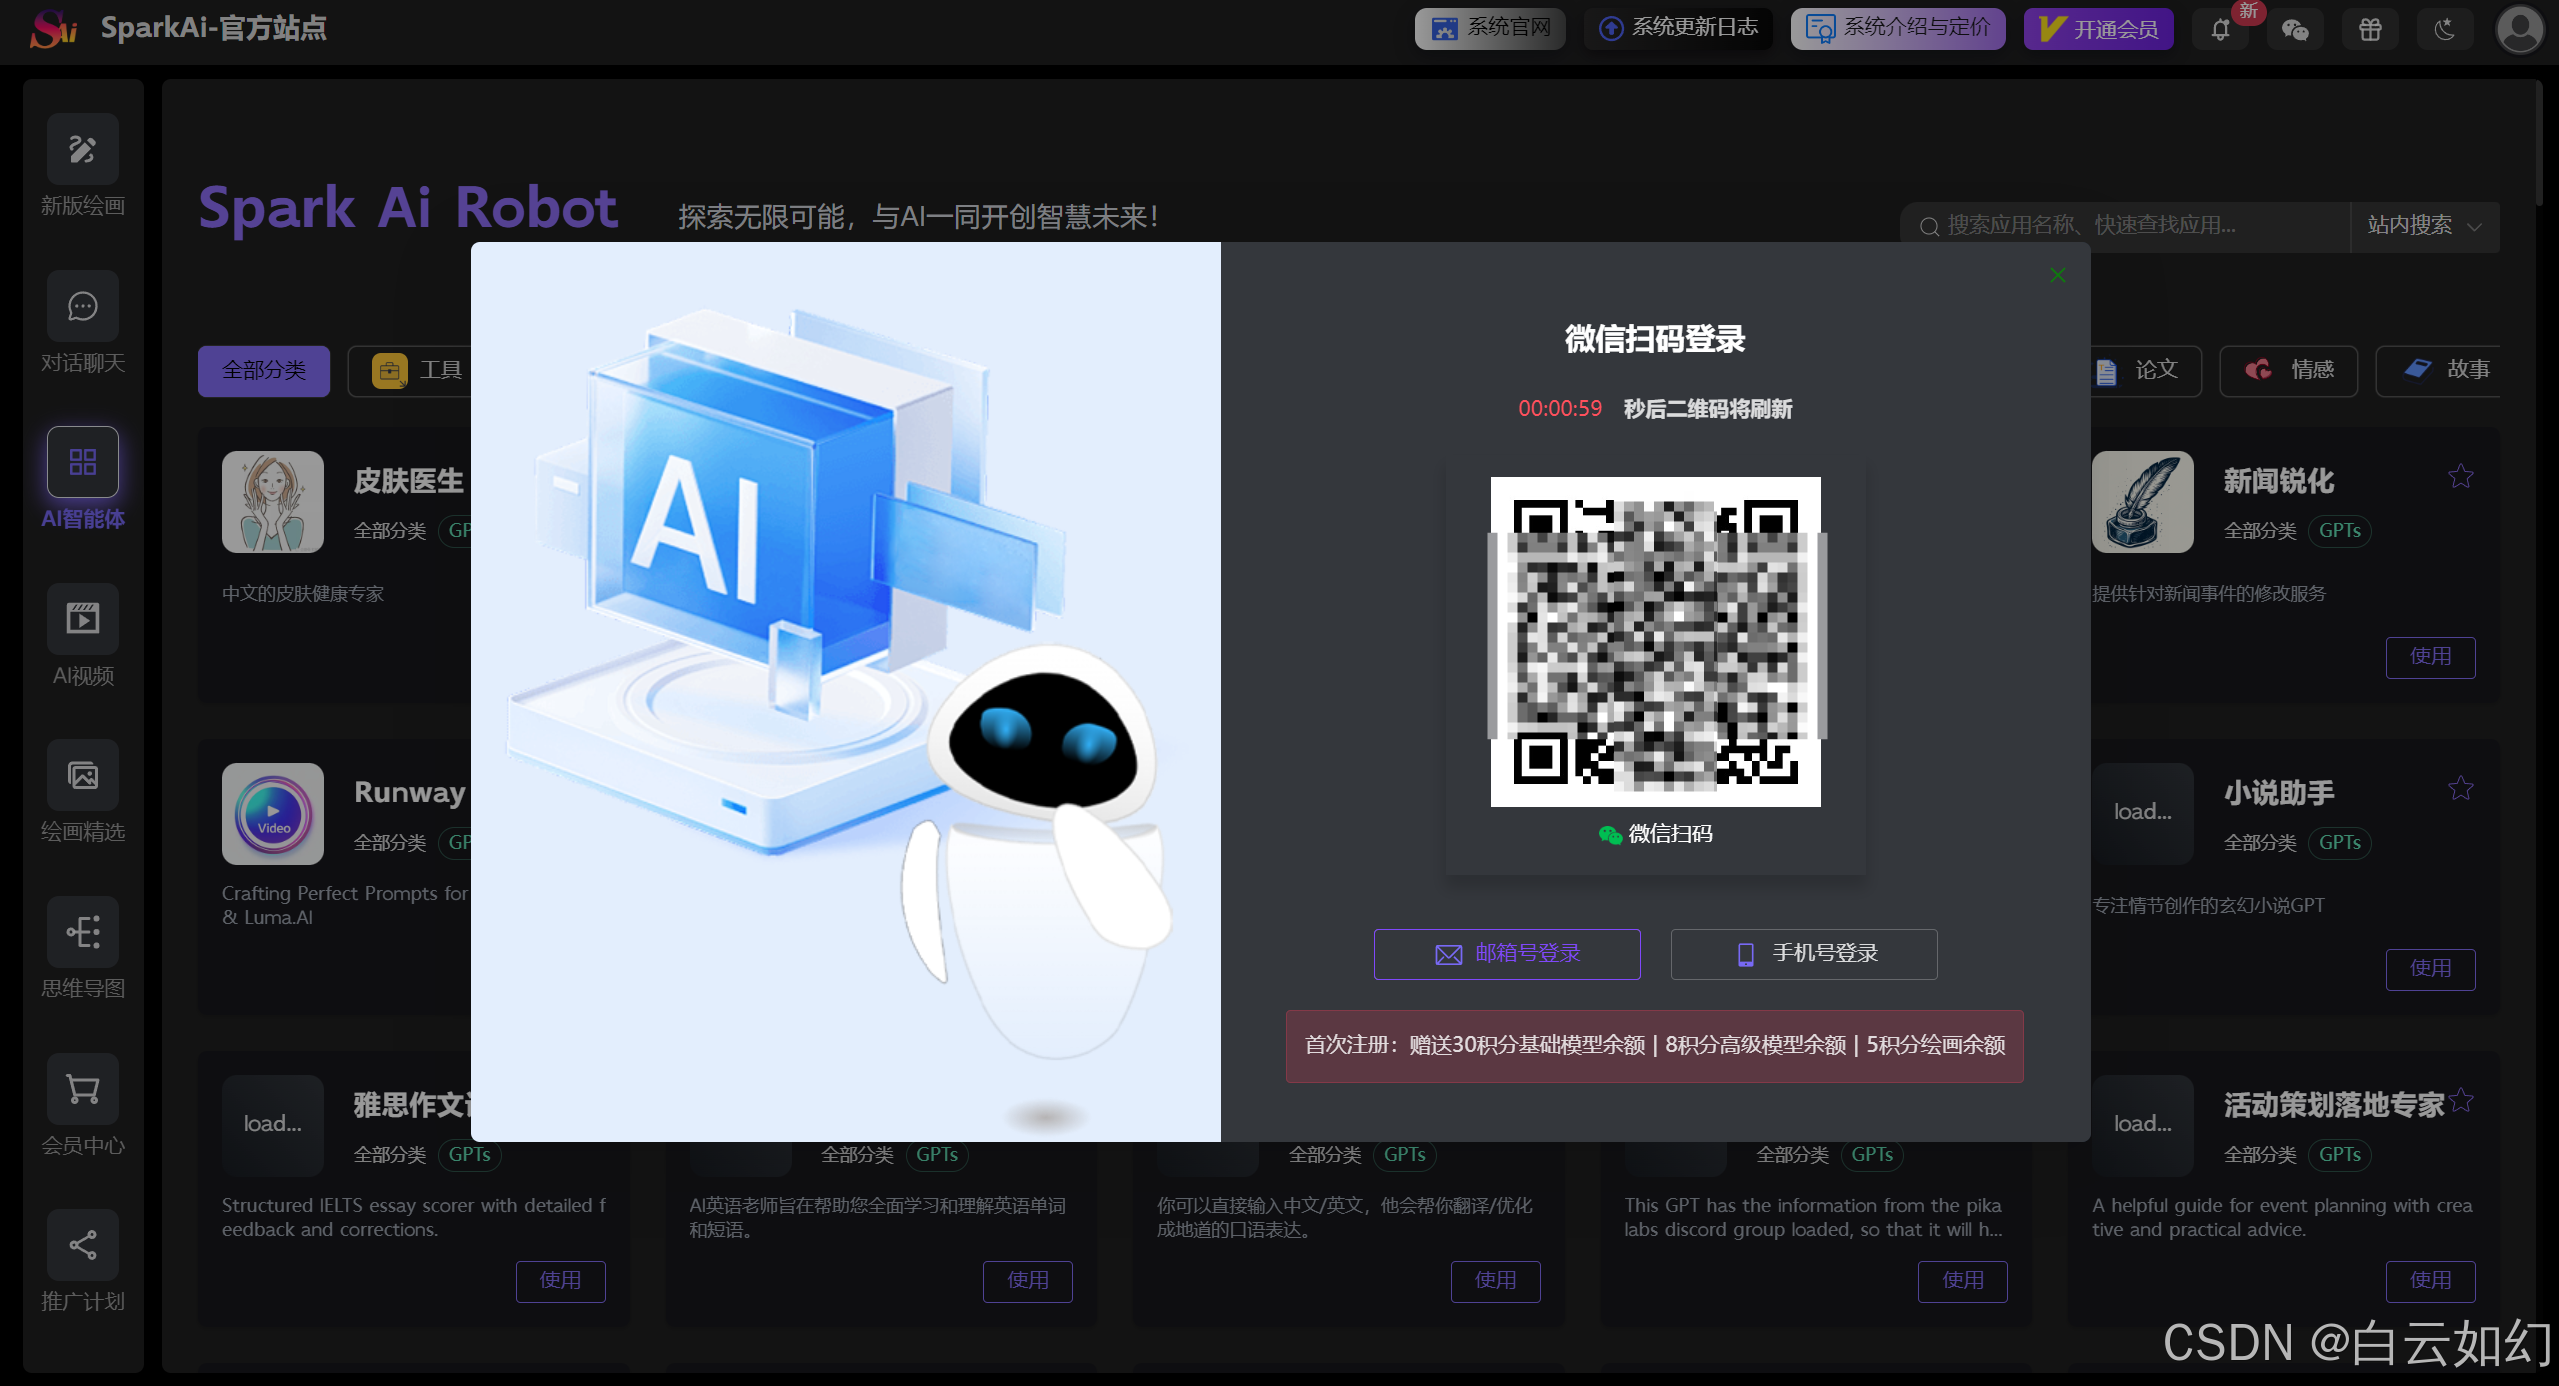Open the 思维导图 mind map sidebar icon
The height and width of the screenshot is (1386, 2559).
(x=82, y=932)
